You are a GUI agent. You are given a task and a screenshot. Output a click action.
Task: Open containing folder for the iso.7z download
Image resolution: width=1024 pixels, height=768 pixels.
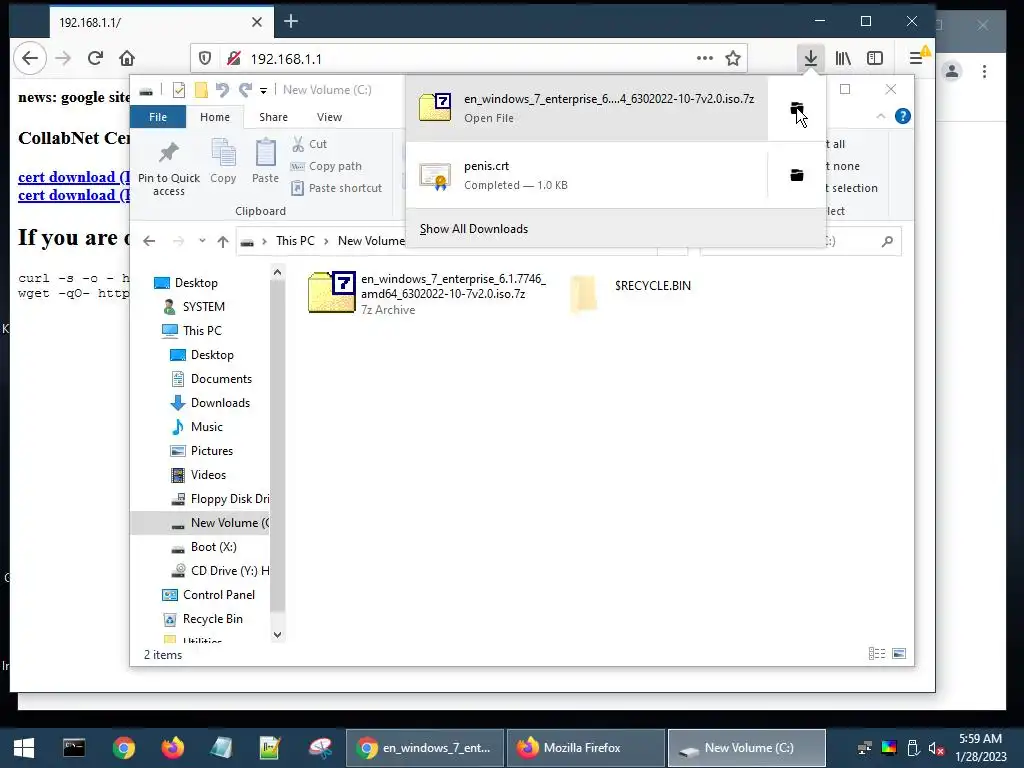pyautogui.click(x=796, y=108)
